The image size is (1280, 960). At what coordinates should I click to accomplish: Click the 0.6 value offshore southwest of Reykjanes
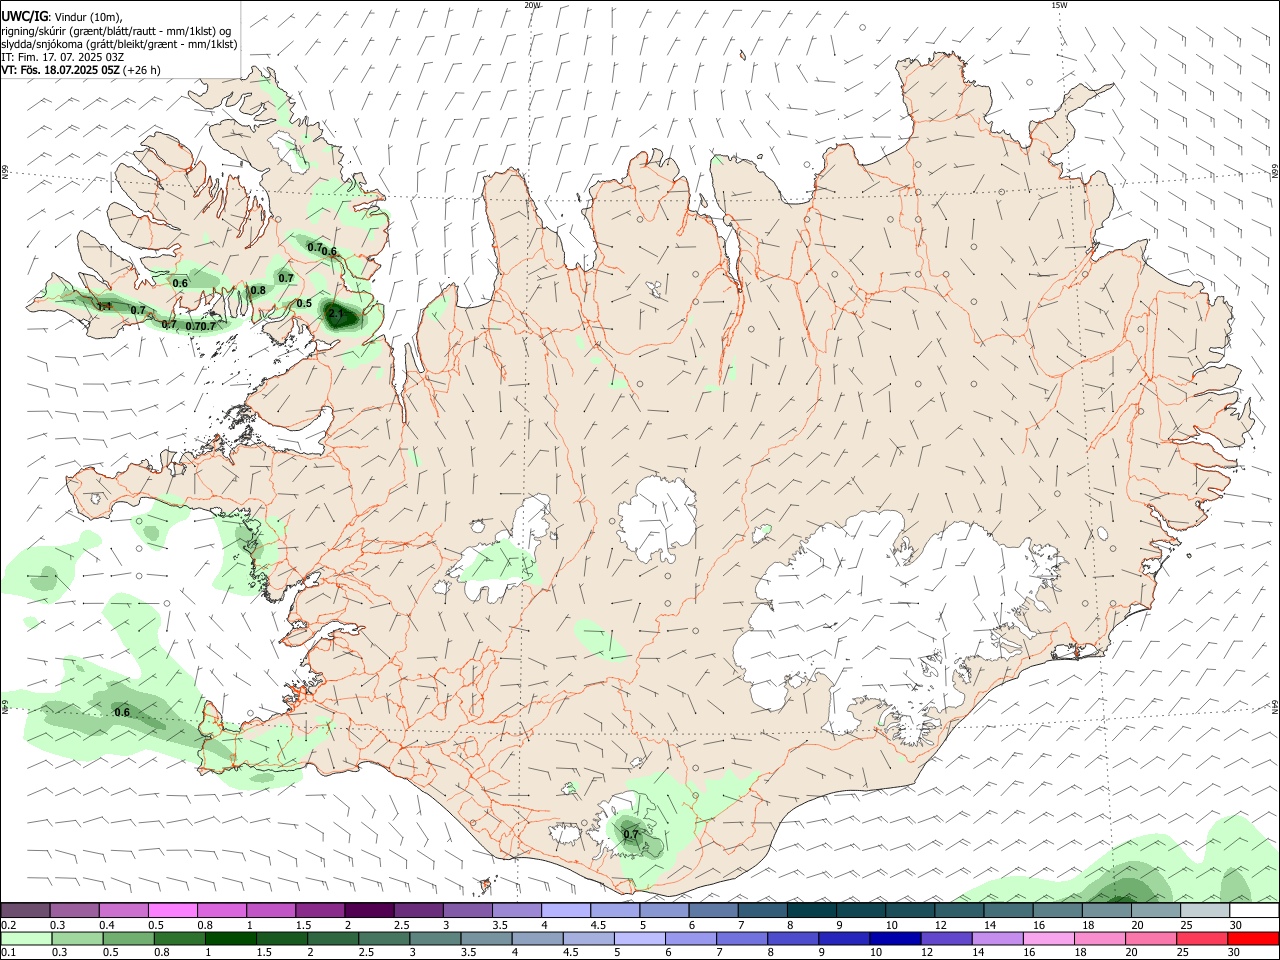122,712
